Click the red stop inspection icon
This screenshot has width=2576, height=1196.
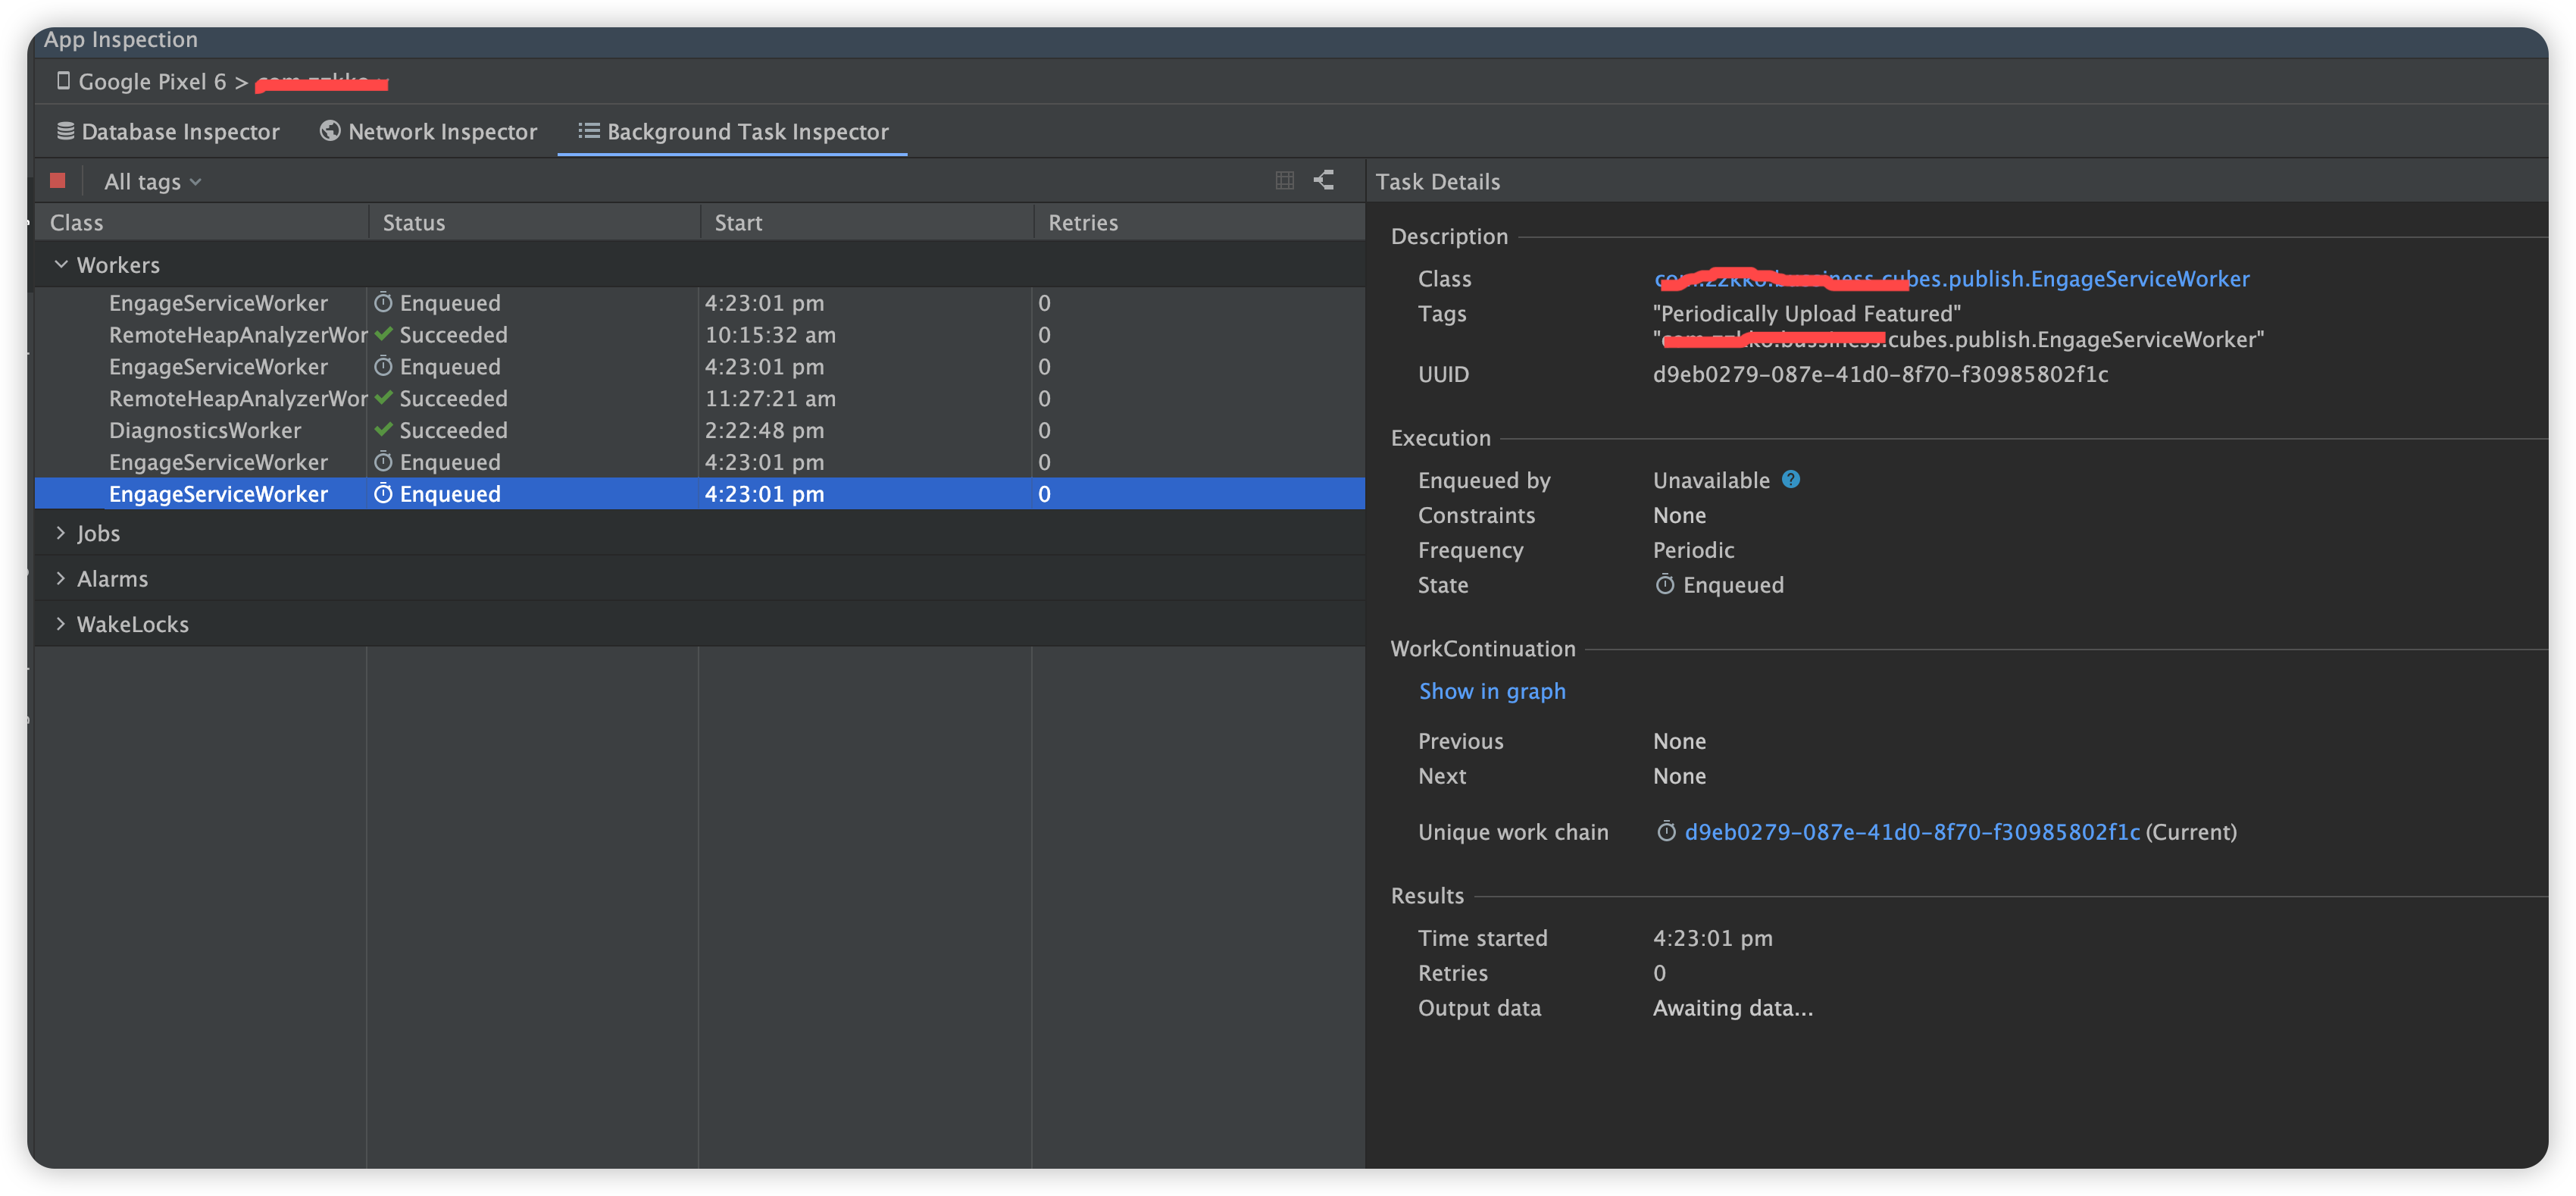(57, 181)
